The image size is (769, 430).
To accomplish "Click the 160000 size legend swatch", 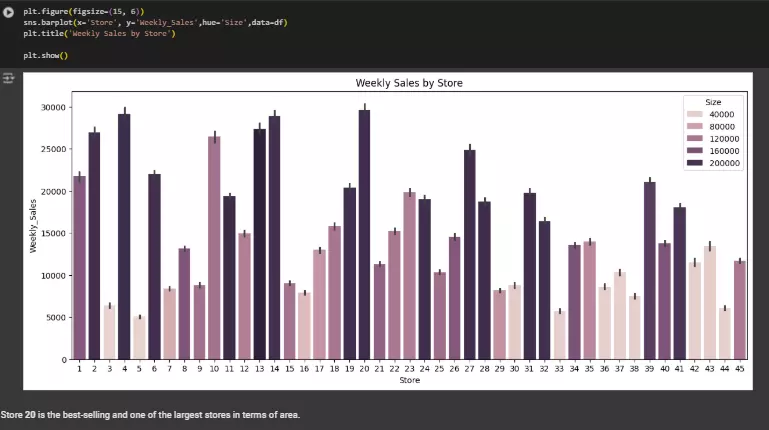I will [x=695, y=151].
